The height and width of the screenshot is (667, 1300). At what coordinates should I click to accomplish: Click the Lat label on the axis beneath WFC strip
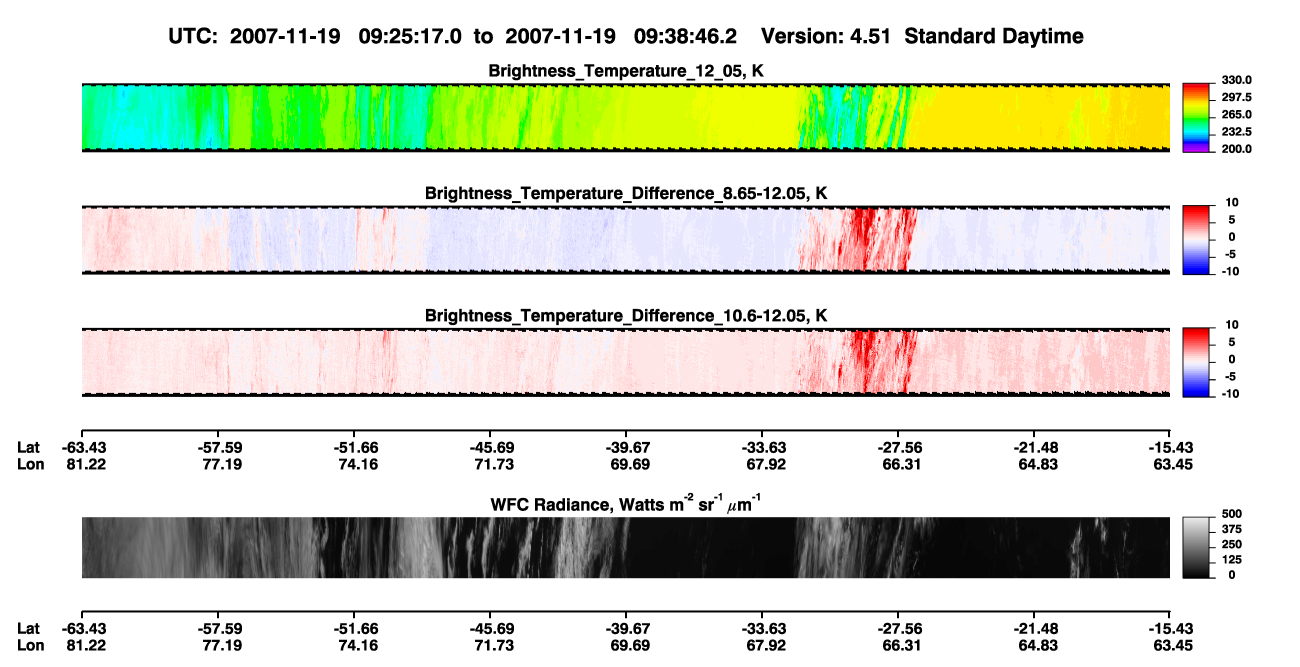pyautogui.click(x=28, y=629)
